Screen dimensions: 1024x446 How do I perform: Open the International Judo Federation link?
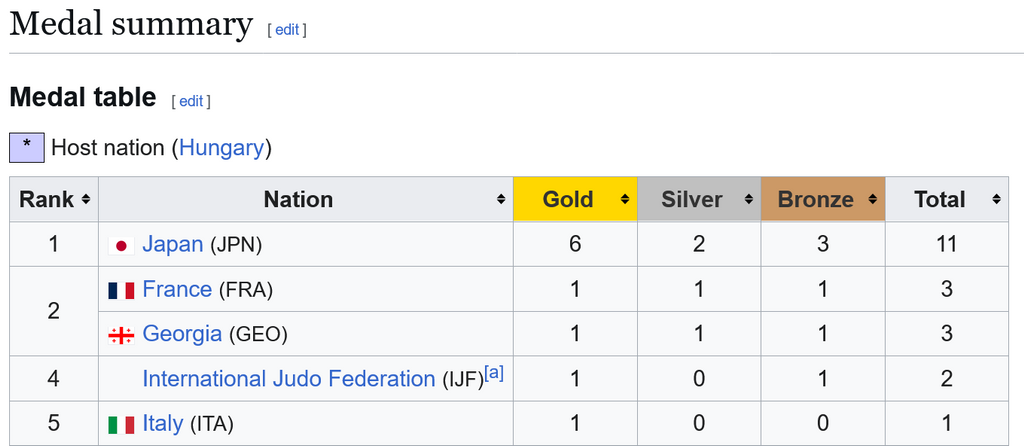[x=289, y=379]
